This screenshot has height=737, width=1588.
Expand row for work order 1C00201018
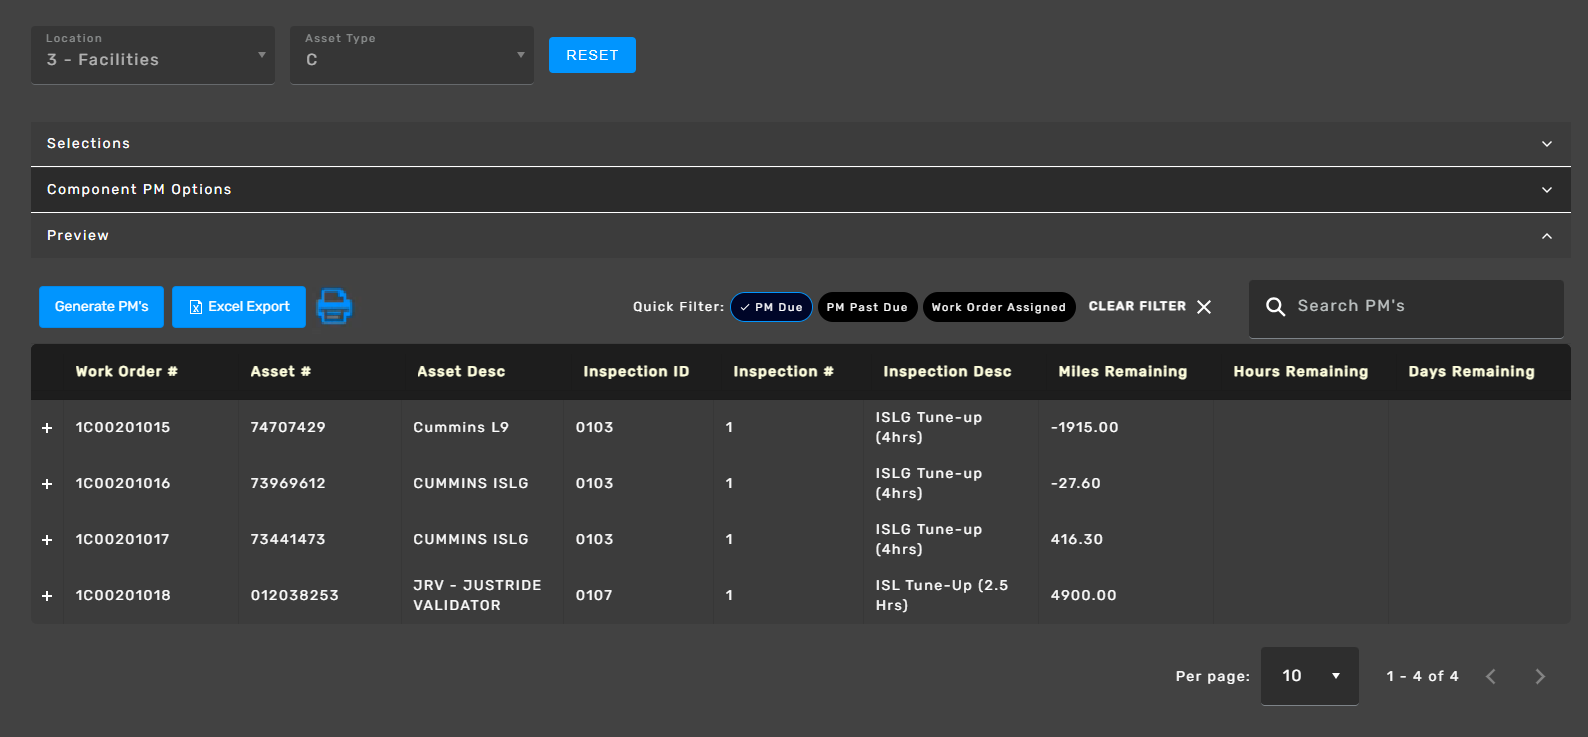[x=47, y=596]
